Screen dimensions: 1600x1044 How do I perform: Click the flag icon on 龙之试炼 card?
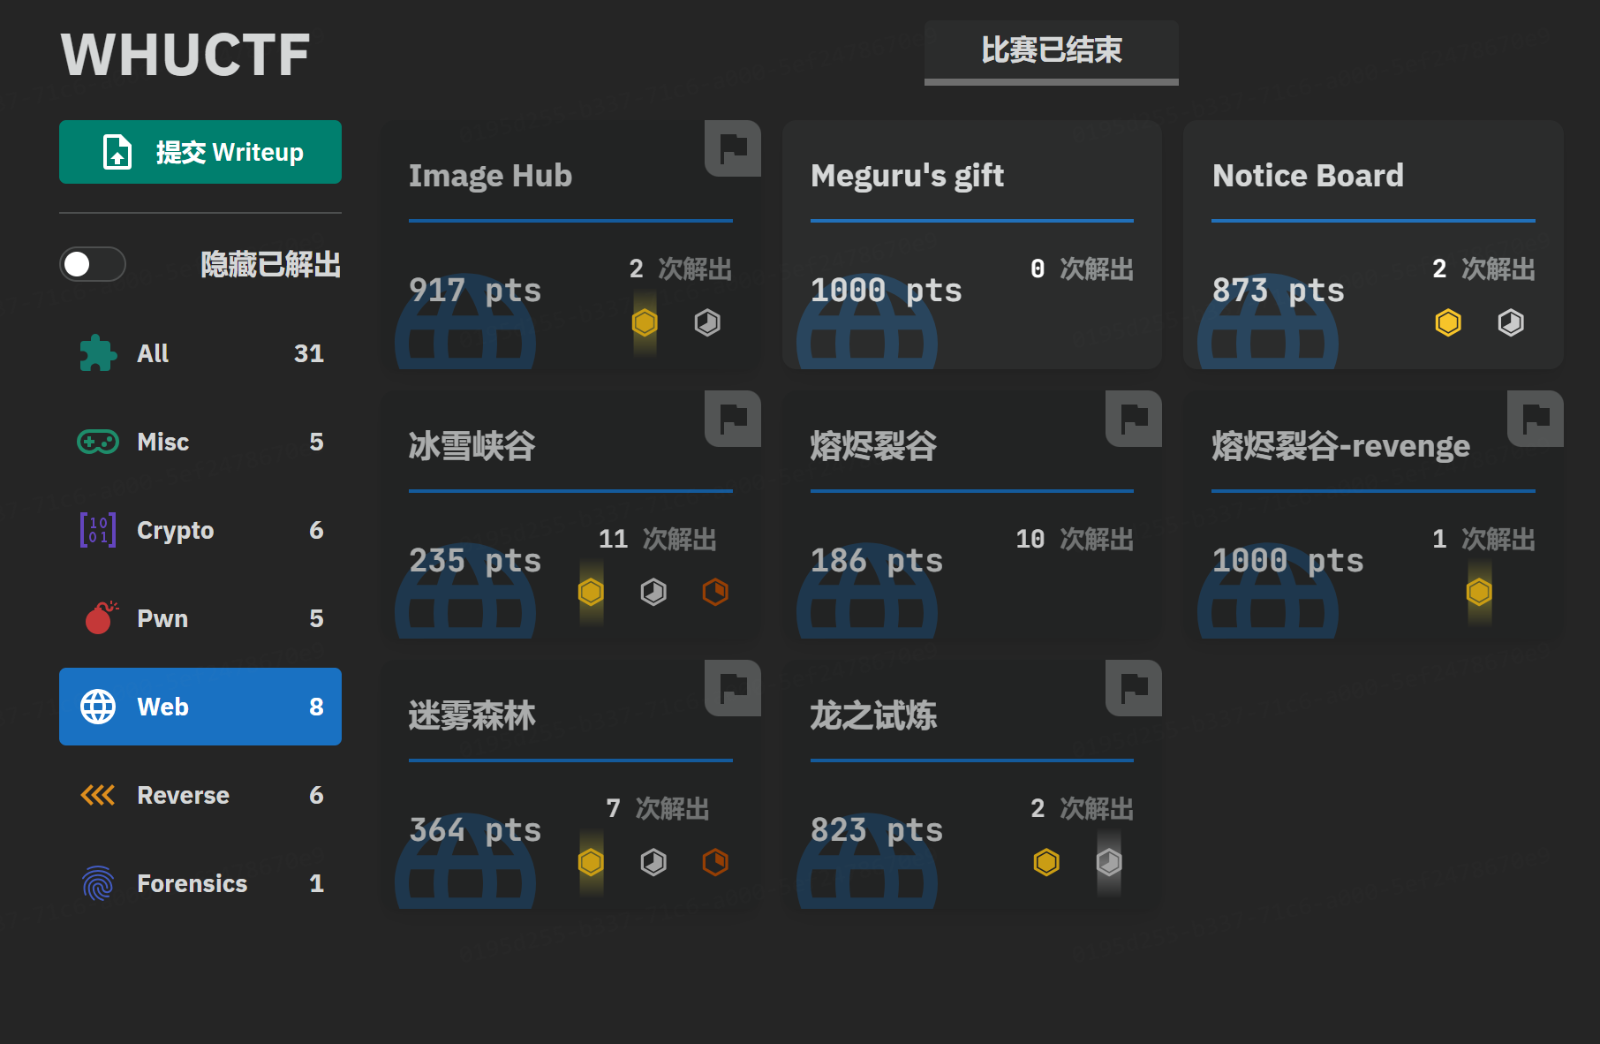(x=1133, y=690)
